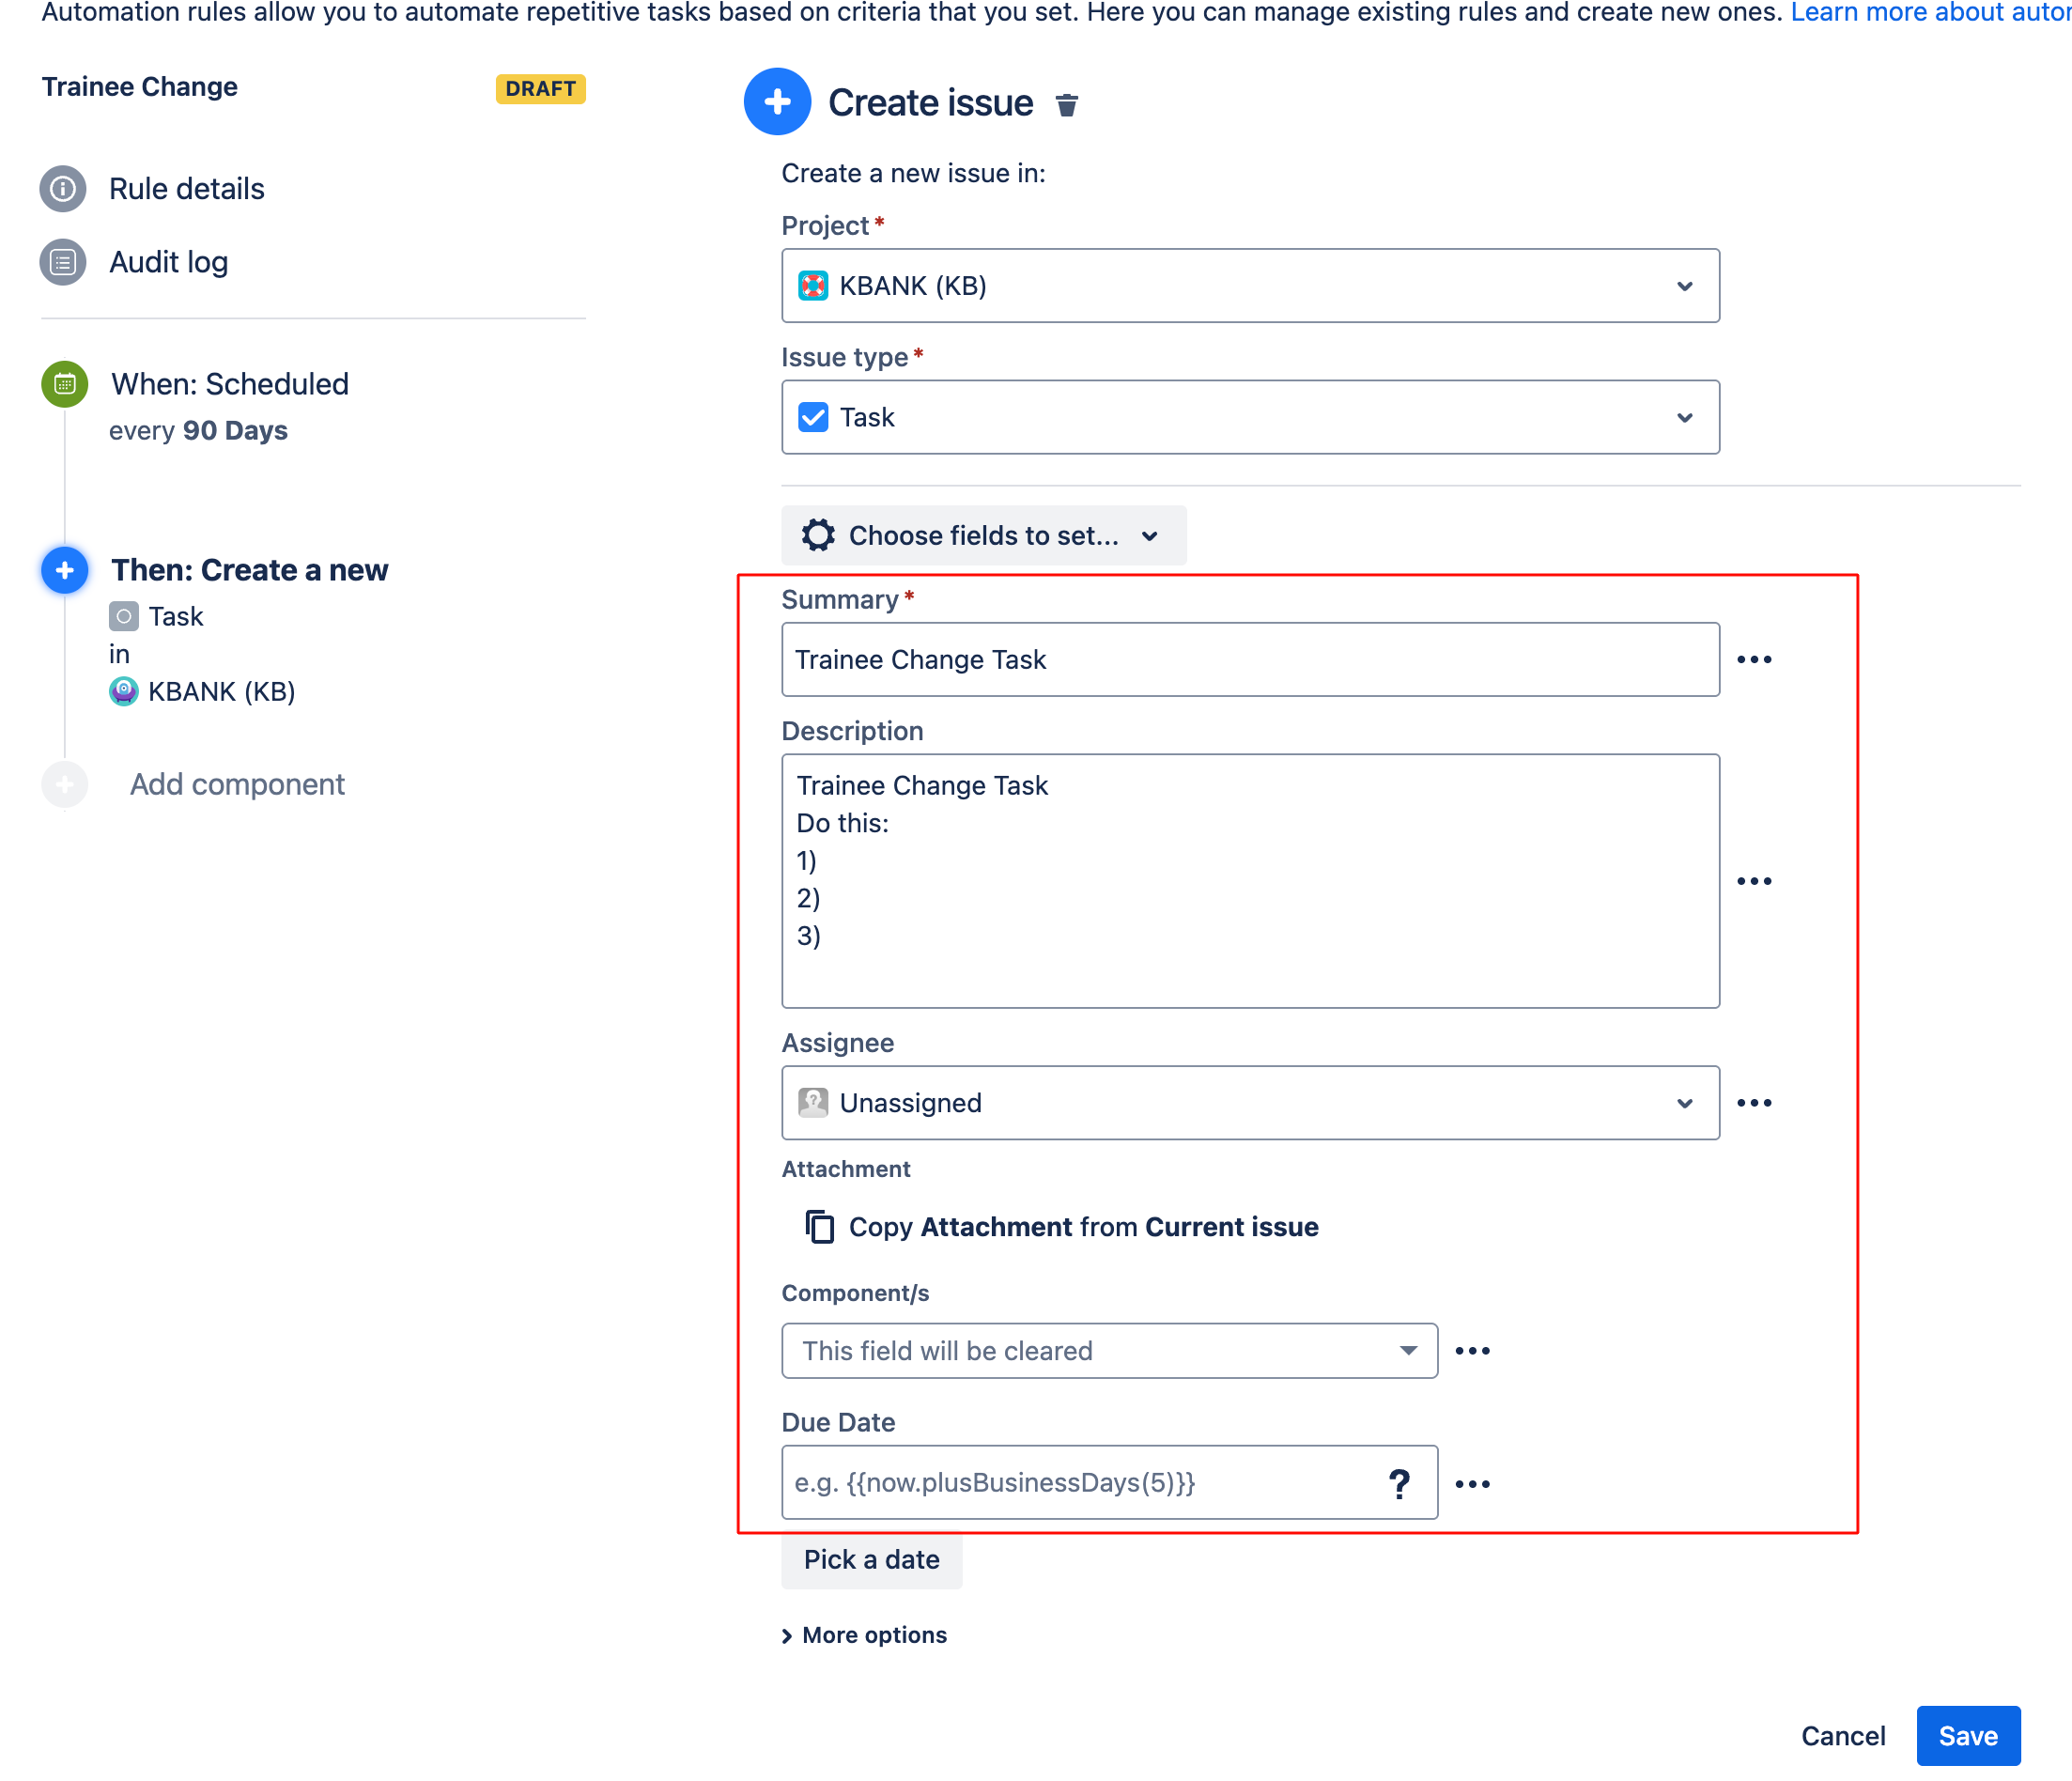Click the Copy Attachment from Current issue icon
The width and height of the screenshot is (2072, 1781).
819,1227
